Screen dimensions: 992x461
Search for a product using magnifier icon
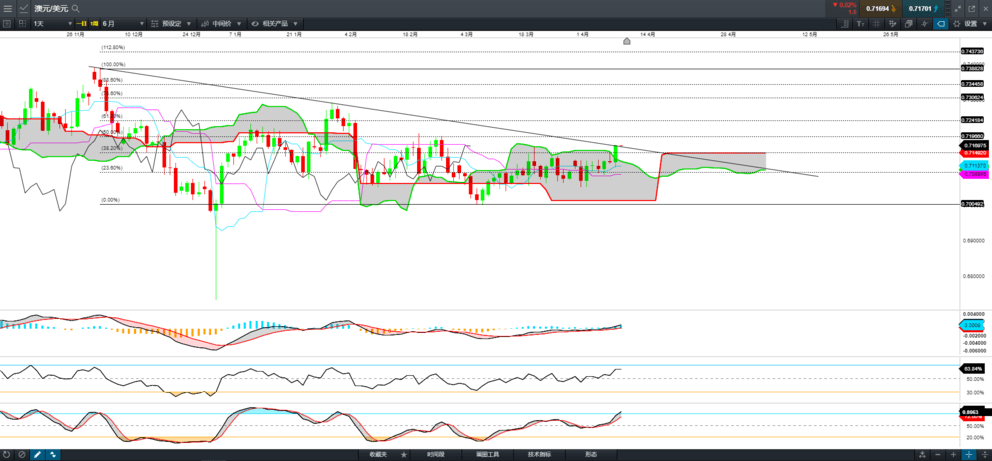(x=76, y=9)
